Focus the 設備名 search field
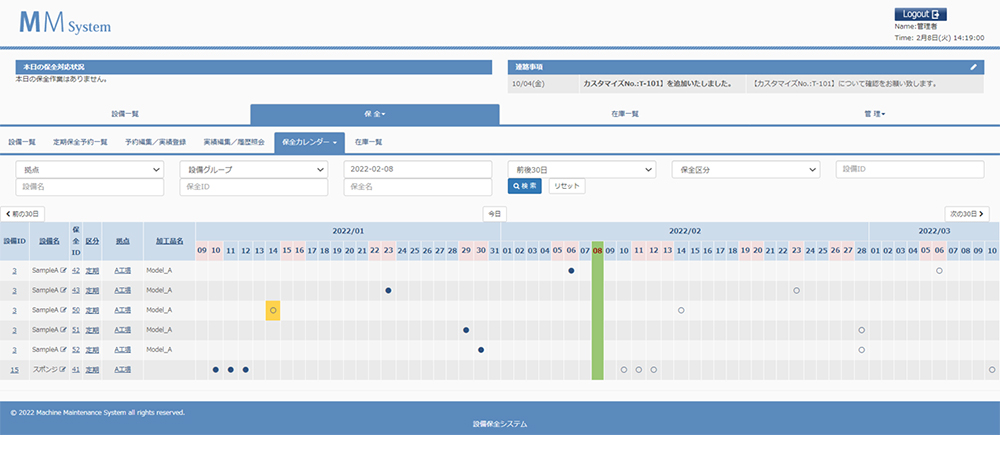Screen dimensions: 1000x460 90,187
